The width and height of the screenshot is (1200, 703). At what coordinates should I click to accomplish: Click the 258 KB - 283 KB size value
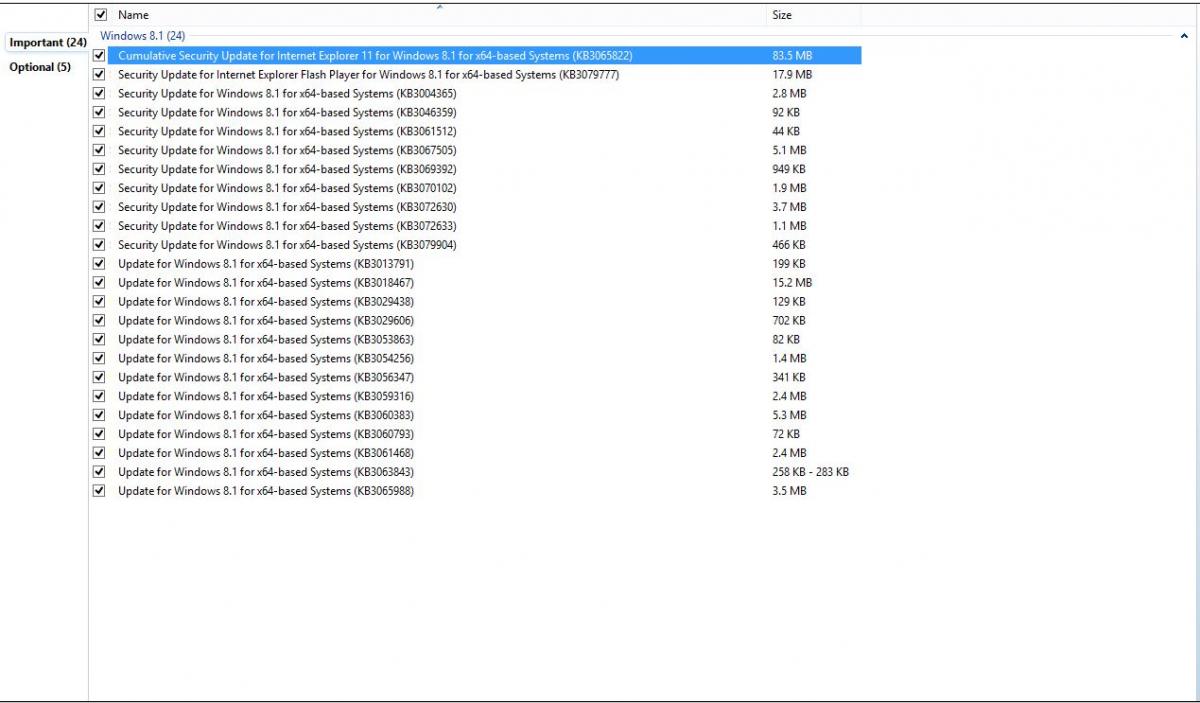(810, 472)
